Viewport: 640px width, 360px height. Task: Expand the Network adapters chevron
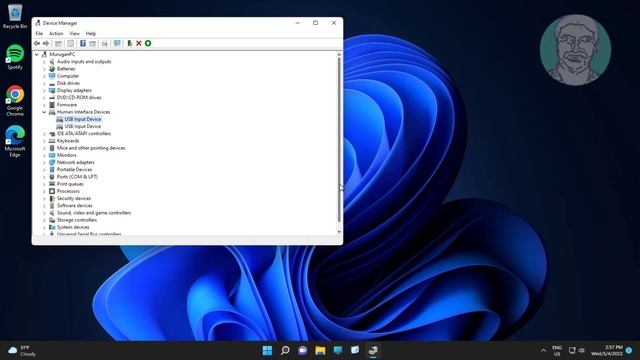44,162
